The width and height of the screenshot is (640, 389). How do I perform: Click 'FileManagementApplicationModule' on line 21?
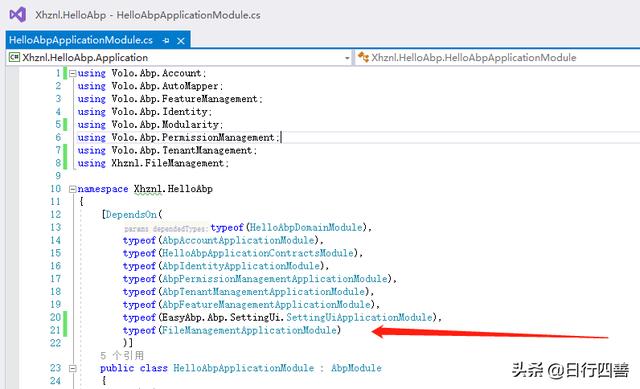249,330
